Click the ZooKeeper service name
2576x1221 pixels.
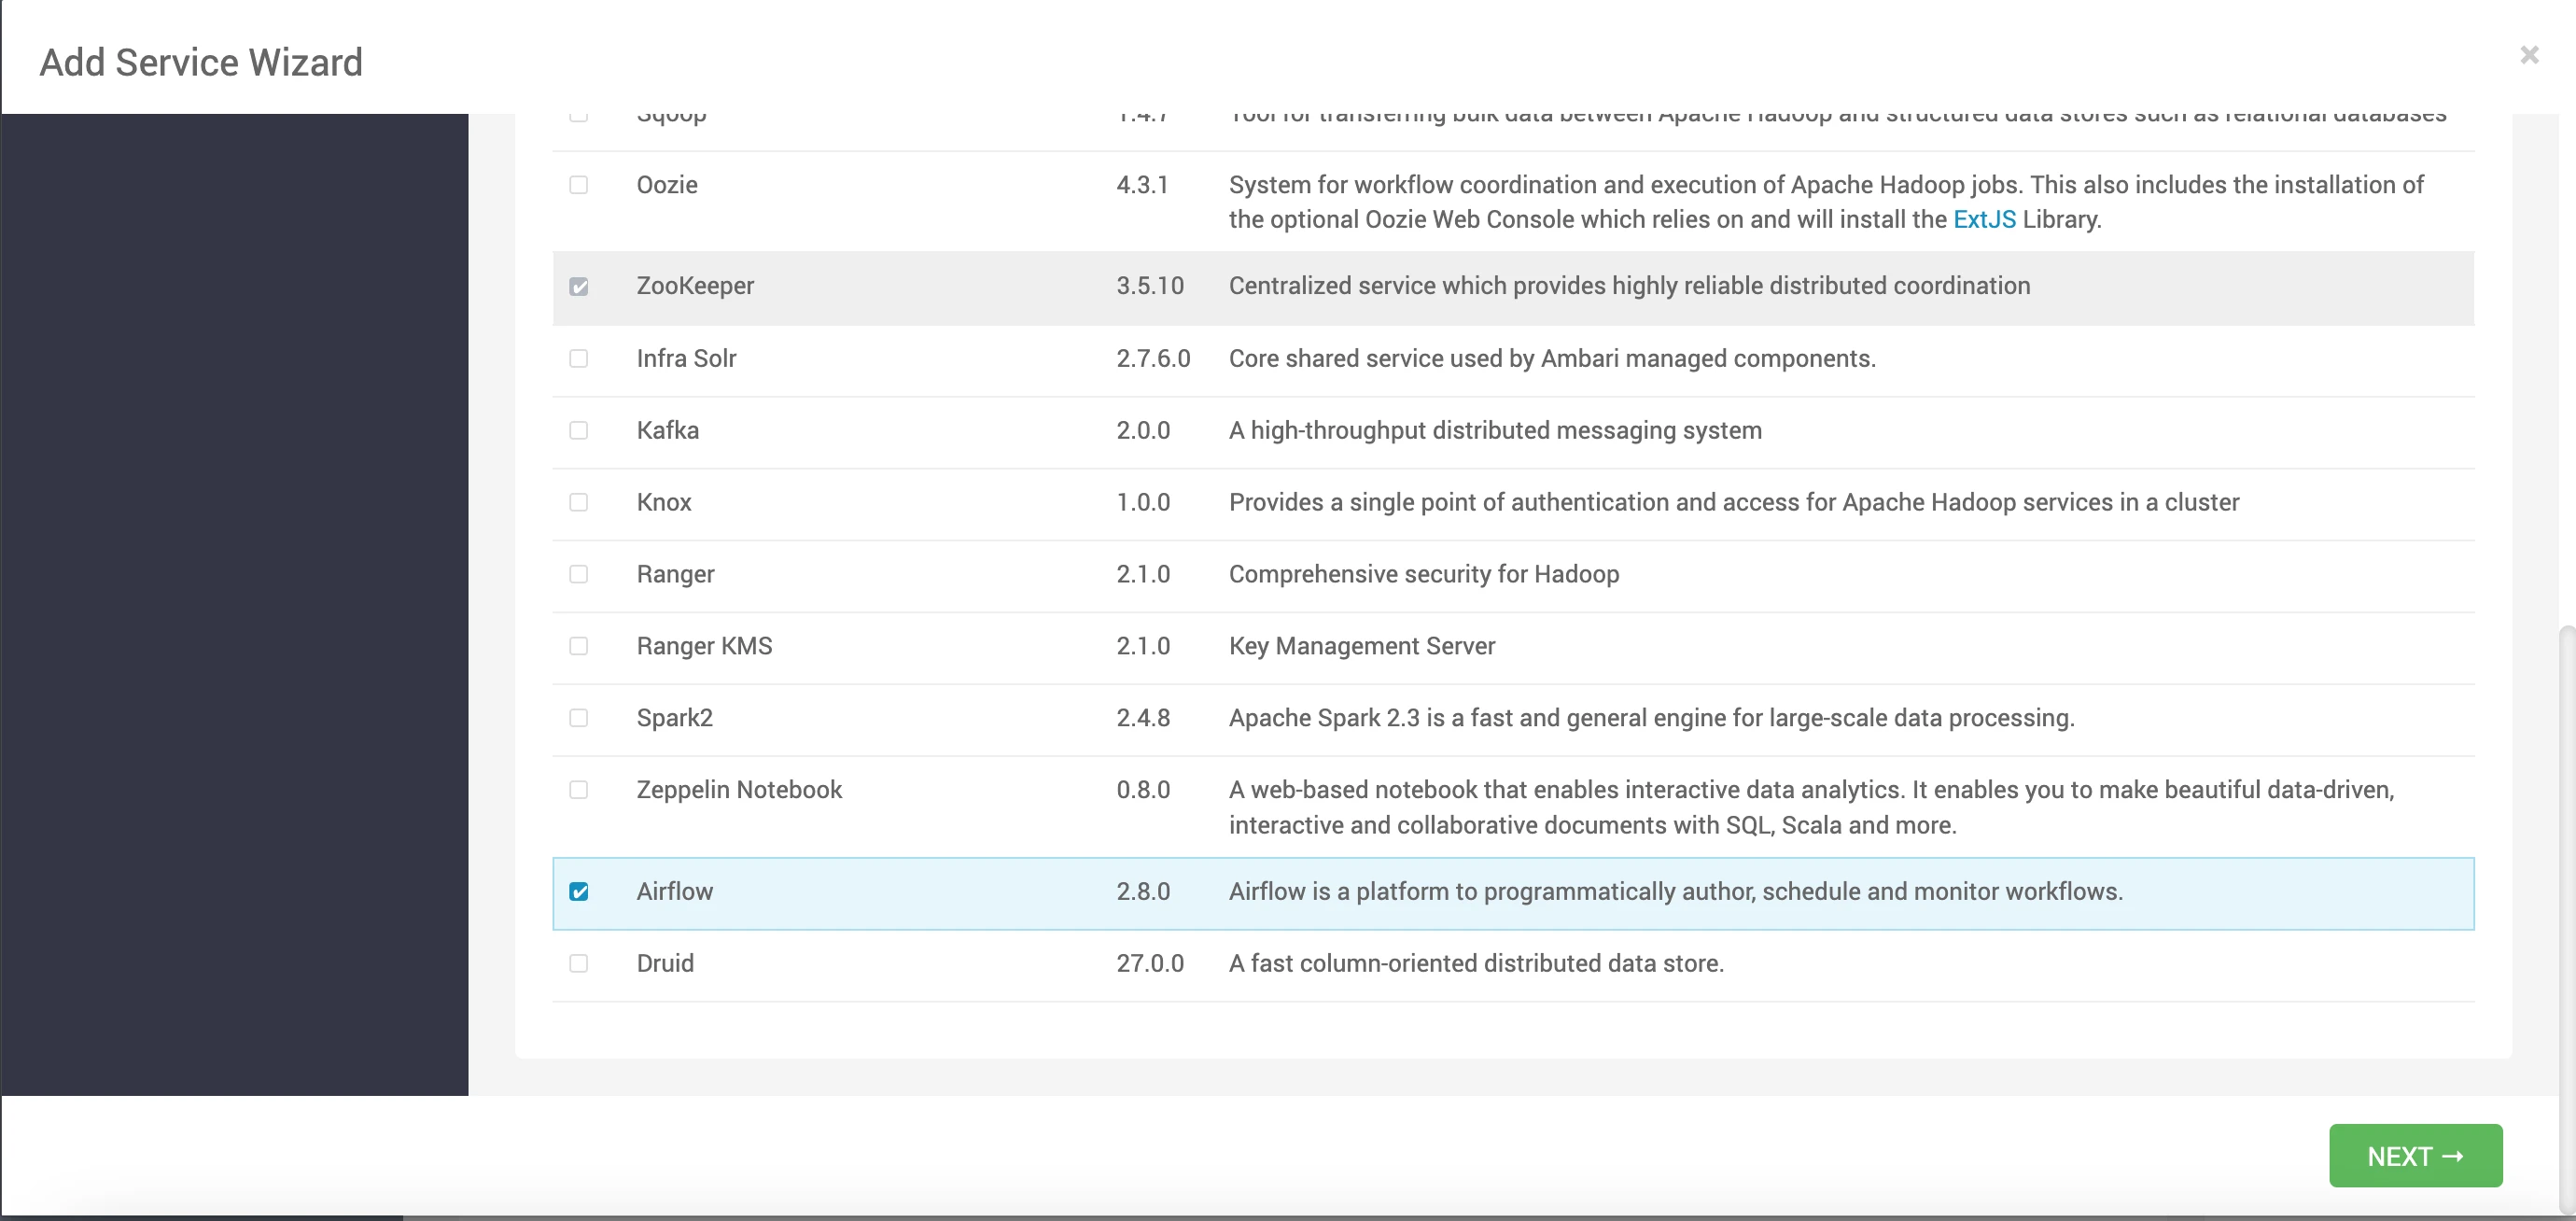pos(695,286)
